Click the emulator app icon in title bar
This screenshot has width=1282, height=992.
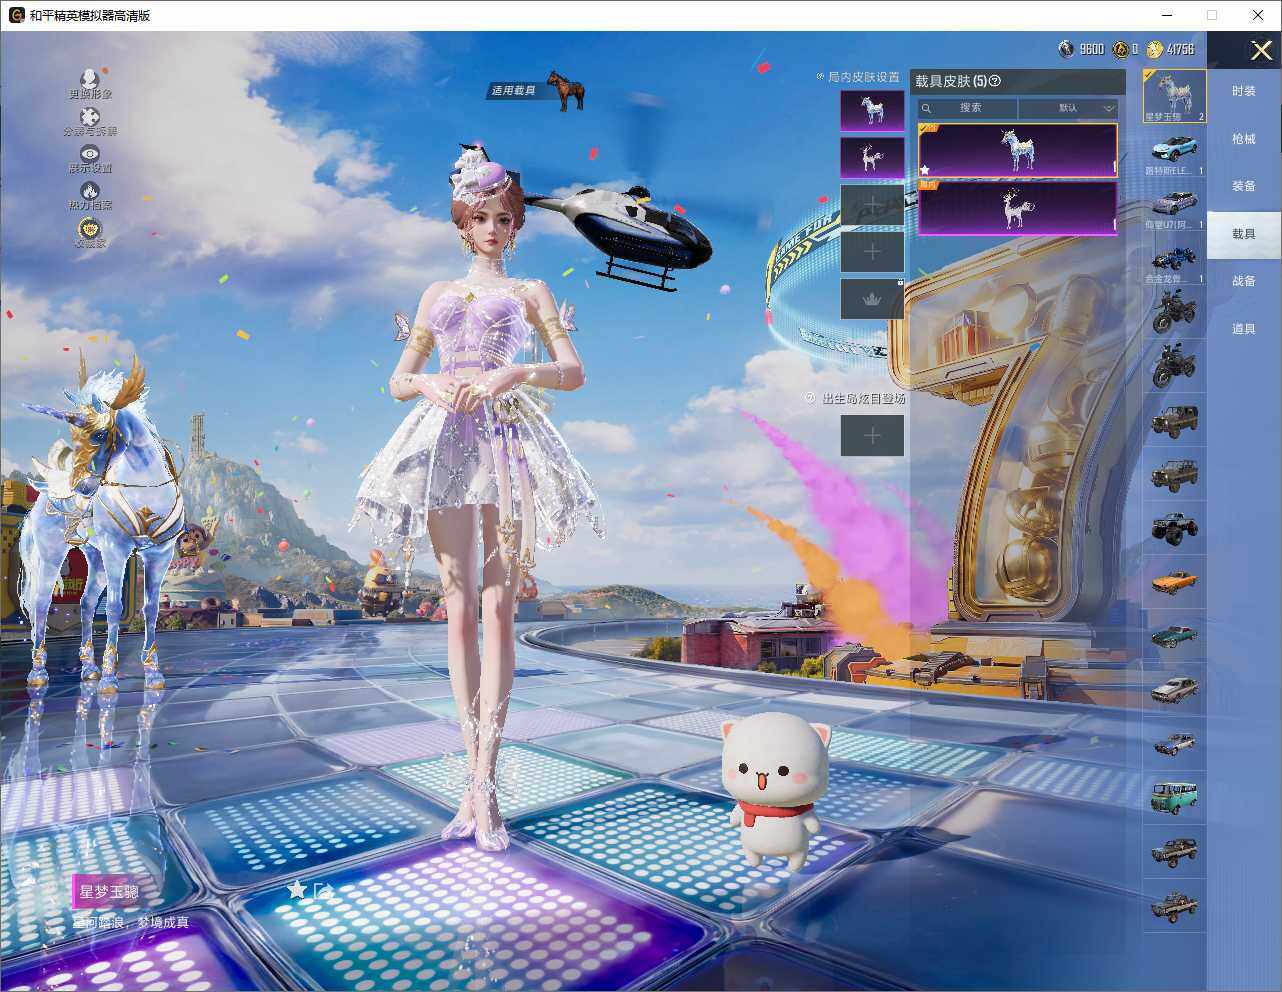click(16, 15)
